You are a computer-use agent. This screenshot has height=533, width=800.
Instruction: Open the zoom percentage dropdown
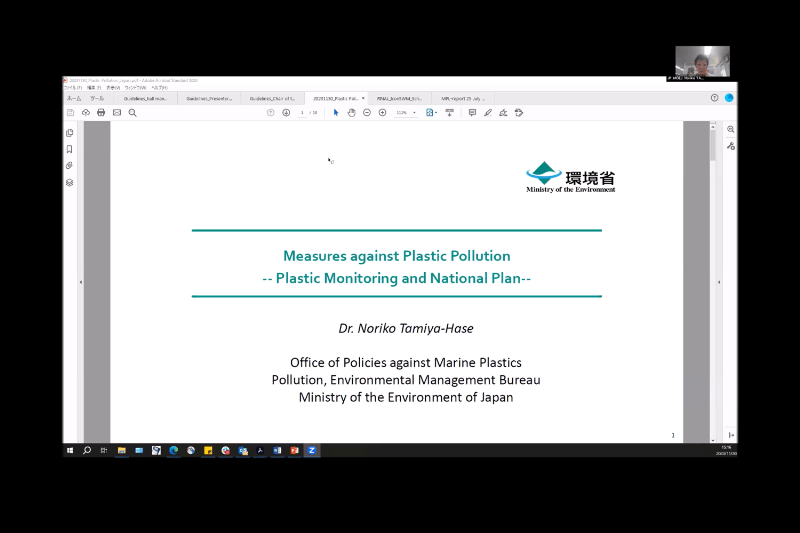pyautogui.click(x=407, y=113)
